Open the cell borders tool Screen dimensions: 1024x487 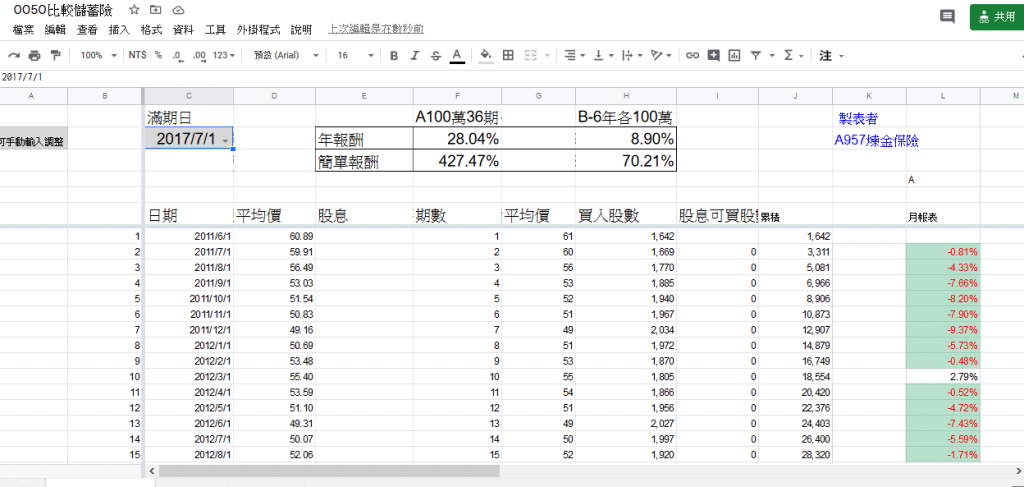508,55
